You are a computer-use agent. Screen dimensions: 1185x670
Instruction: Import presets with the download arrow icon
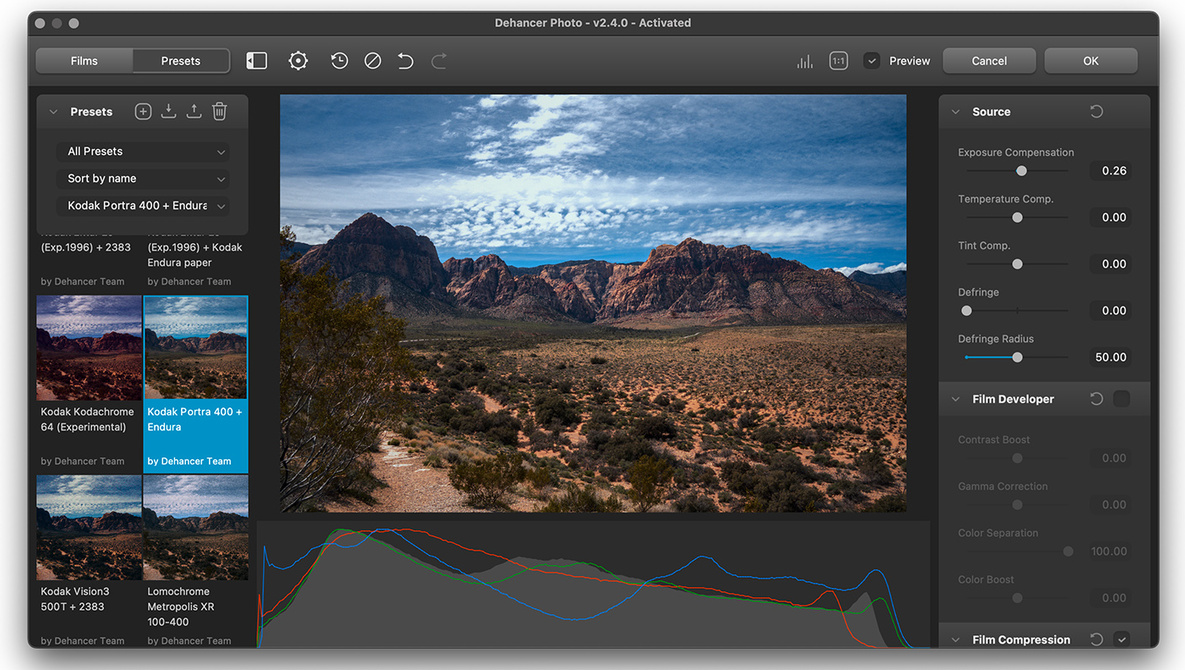pos(169,112)
